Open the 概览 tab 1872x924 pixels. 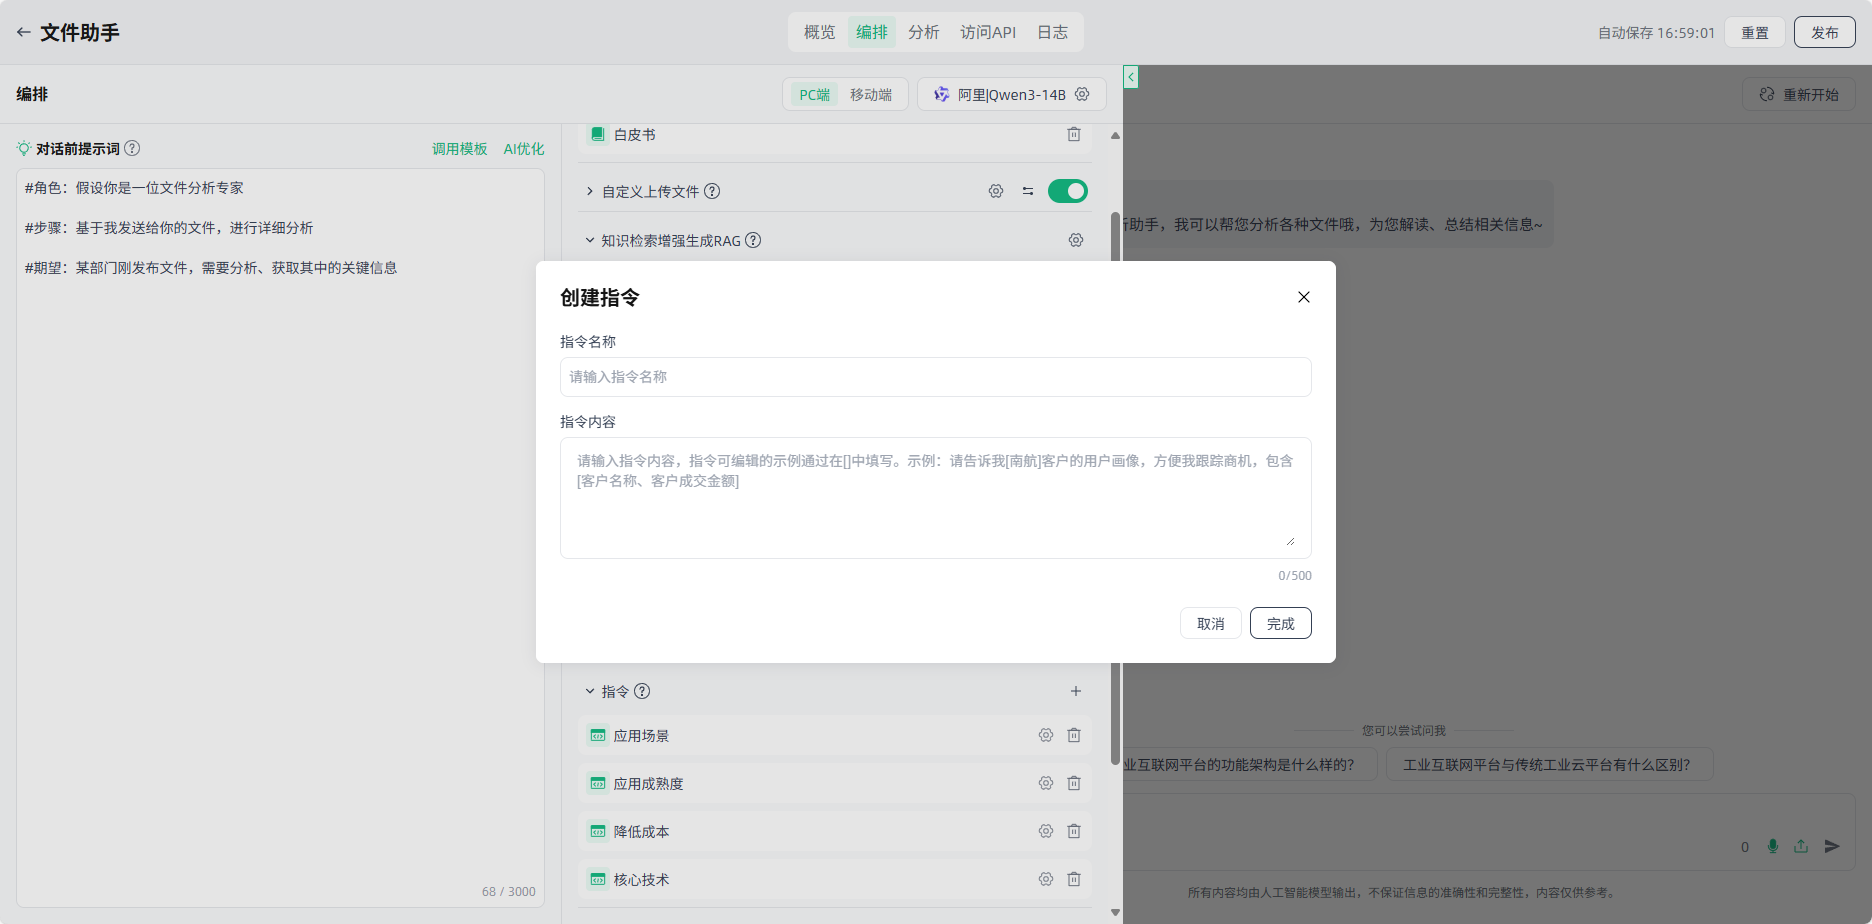(x=819, y=32)
